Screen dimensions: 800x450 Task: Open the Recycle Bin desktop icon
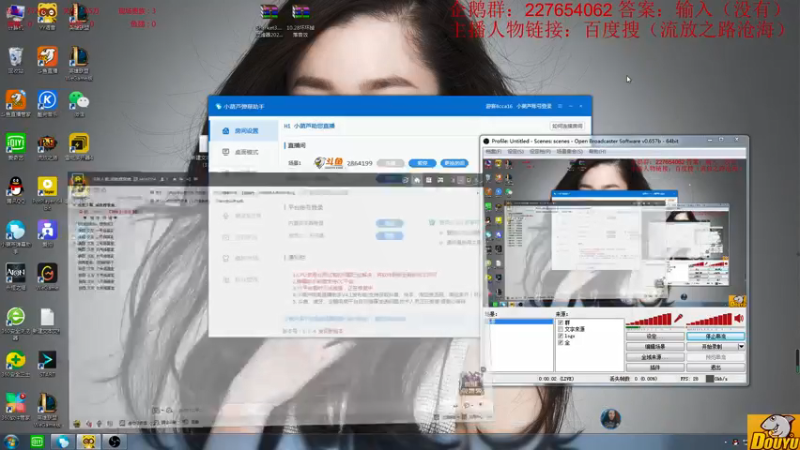tap(16, 57)
